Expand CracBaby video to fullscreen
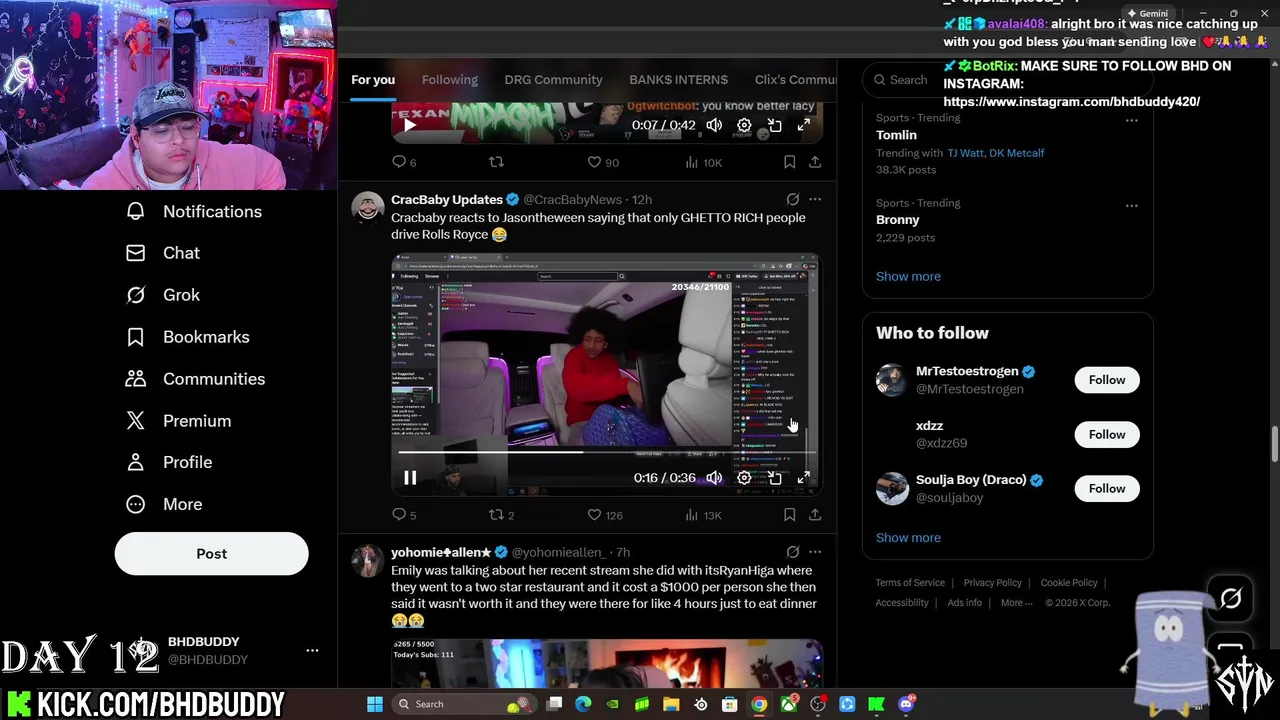1280x720 pixels. click(x=804, y=478)
